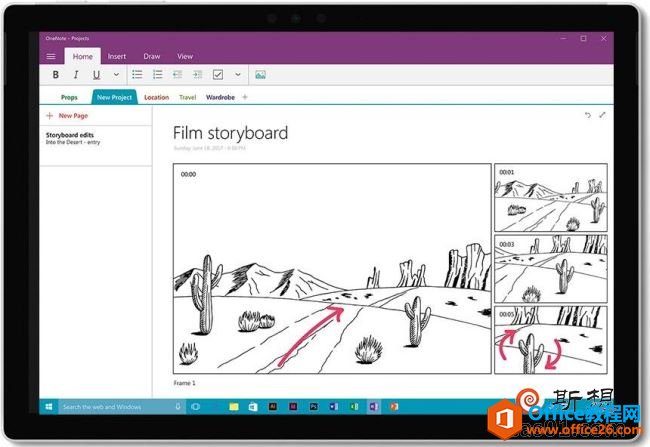Image resolution: width=650 pixels, height=447 pixels.
Task: Launch Excel from the taskbar
Action: click(354, 407)
